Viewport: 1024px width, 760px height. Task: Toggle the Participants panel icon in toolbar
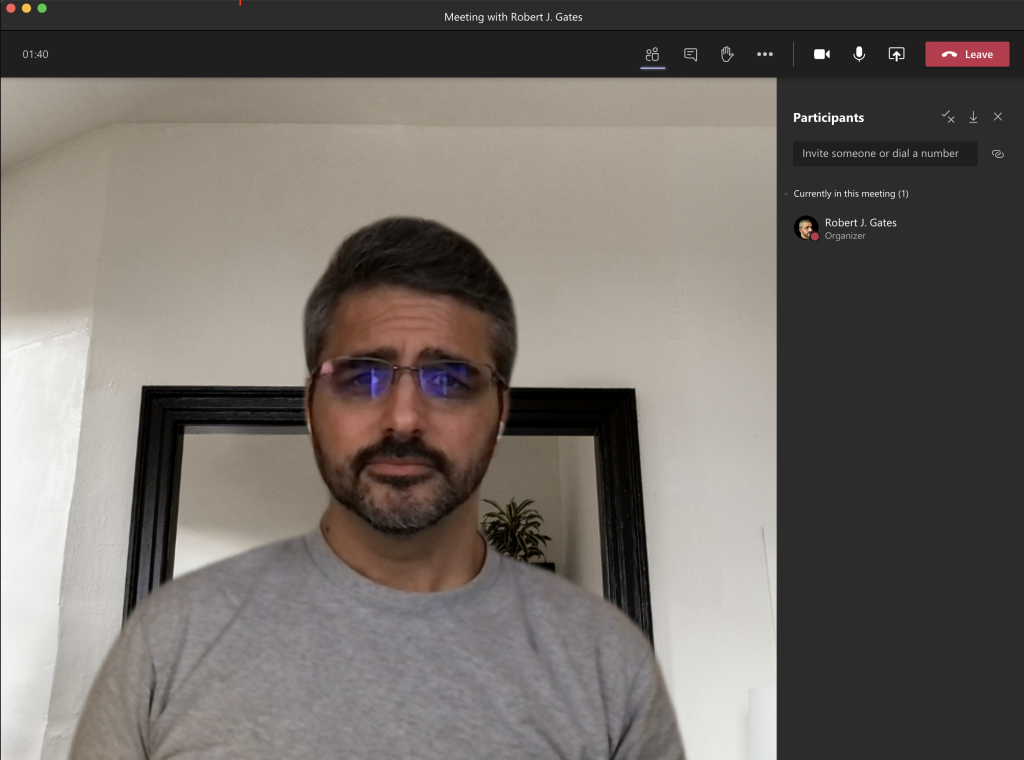click(x=652, y=54)
